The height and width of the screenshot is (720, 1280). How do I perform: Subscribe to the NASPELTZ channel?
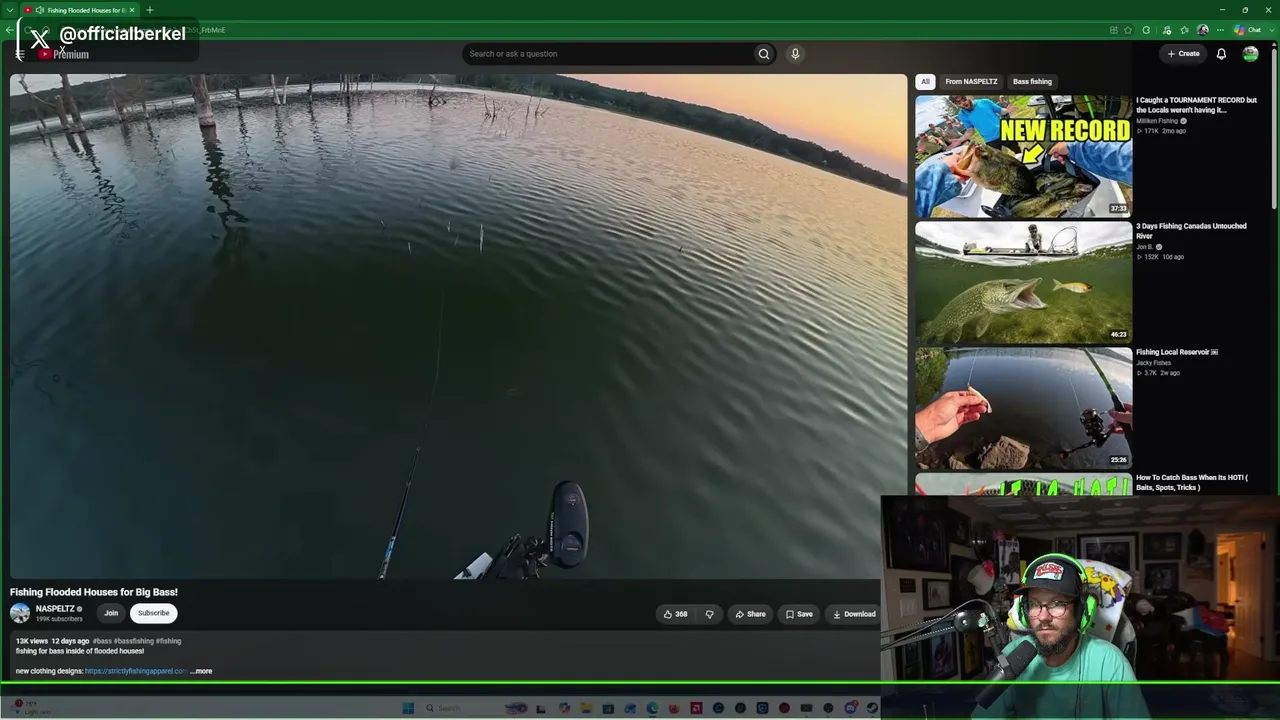(153, 613)
